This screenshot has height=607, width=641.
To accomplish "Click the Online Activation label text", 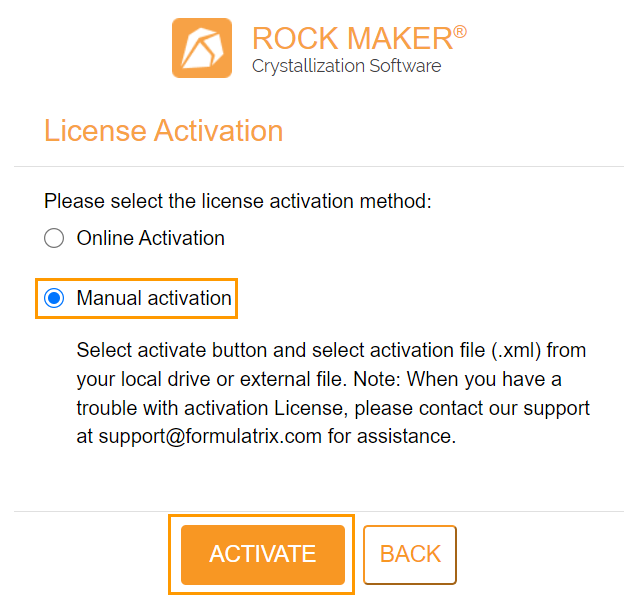I will [x=151, y=238].
